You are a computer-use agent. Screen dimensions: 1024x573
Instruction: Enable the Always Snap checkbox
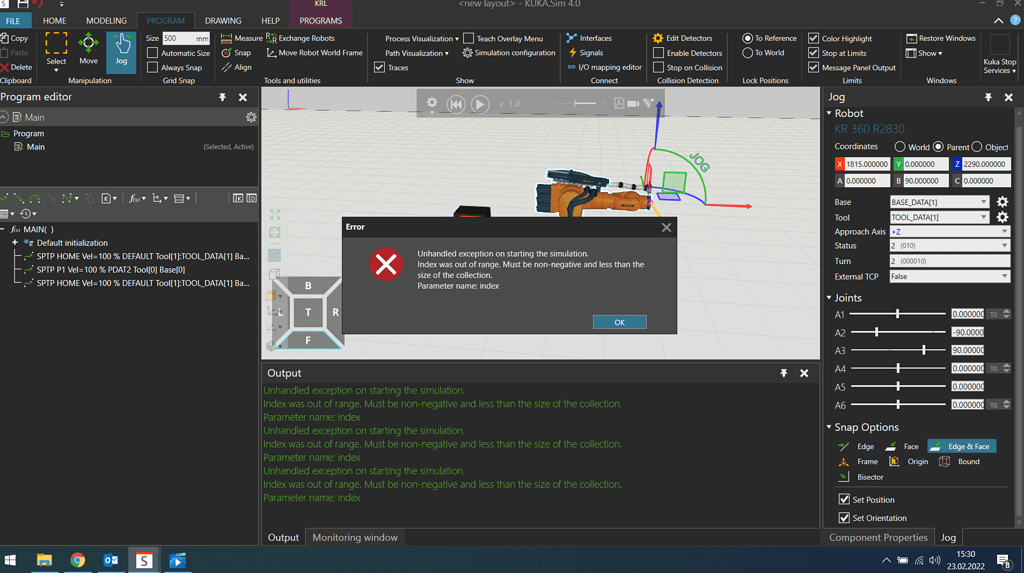(x=153, y=67)
